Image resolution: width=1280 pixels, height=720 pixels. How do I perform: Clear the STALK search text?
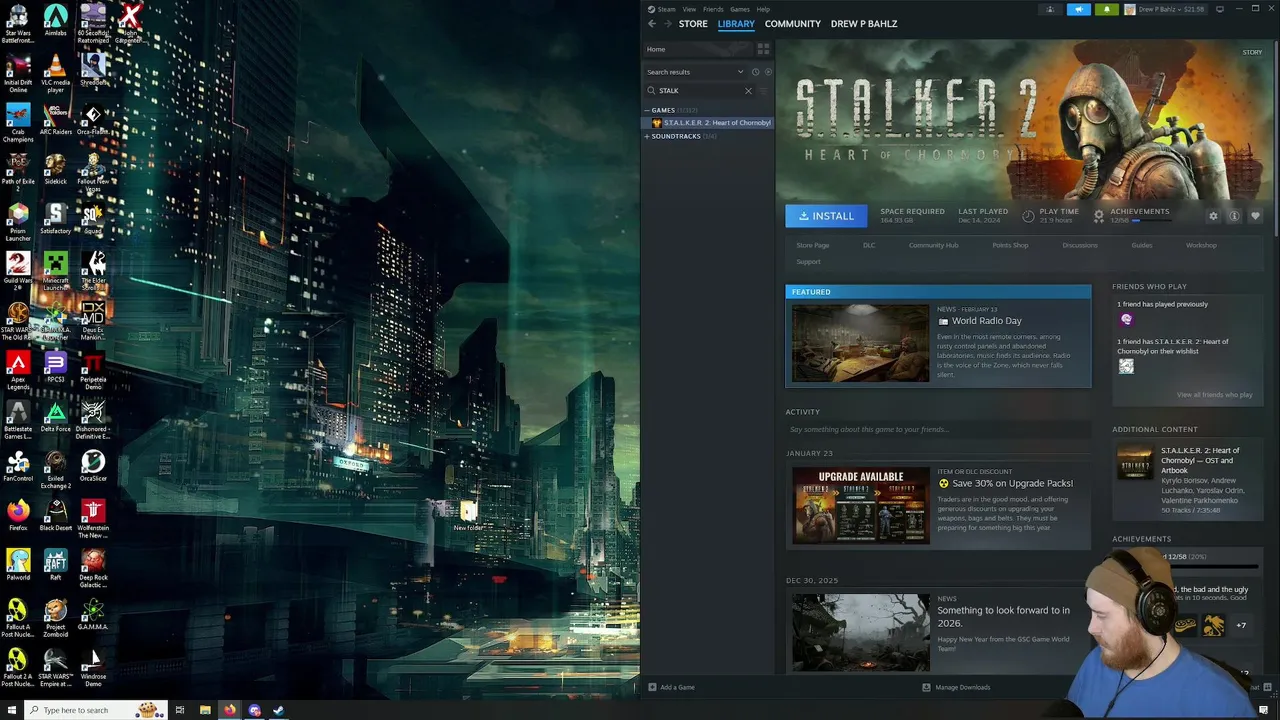click(x=748, y=91)
